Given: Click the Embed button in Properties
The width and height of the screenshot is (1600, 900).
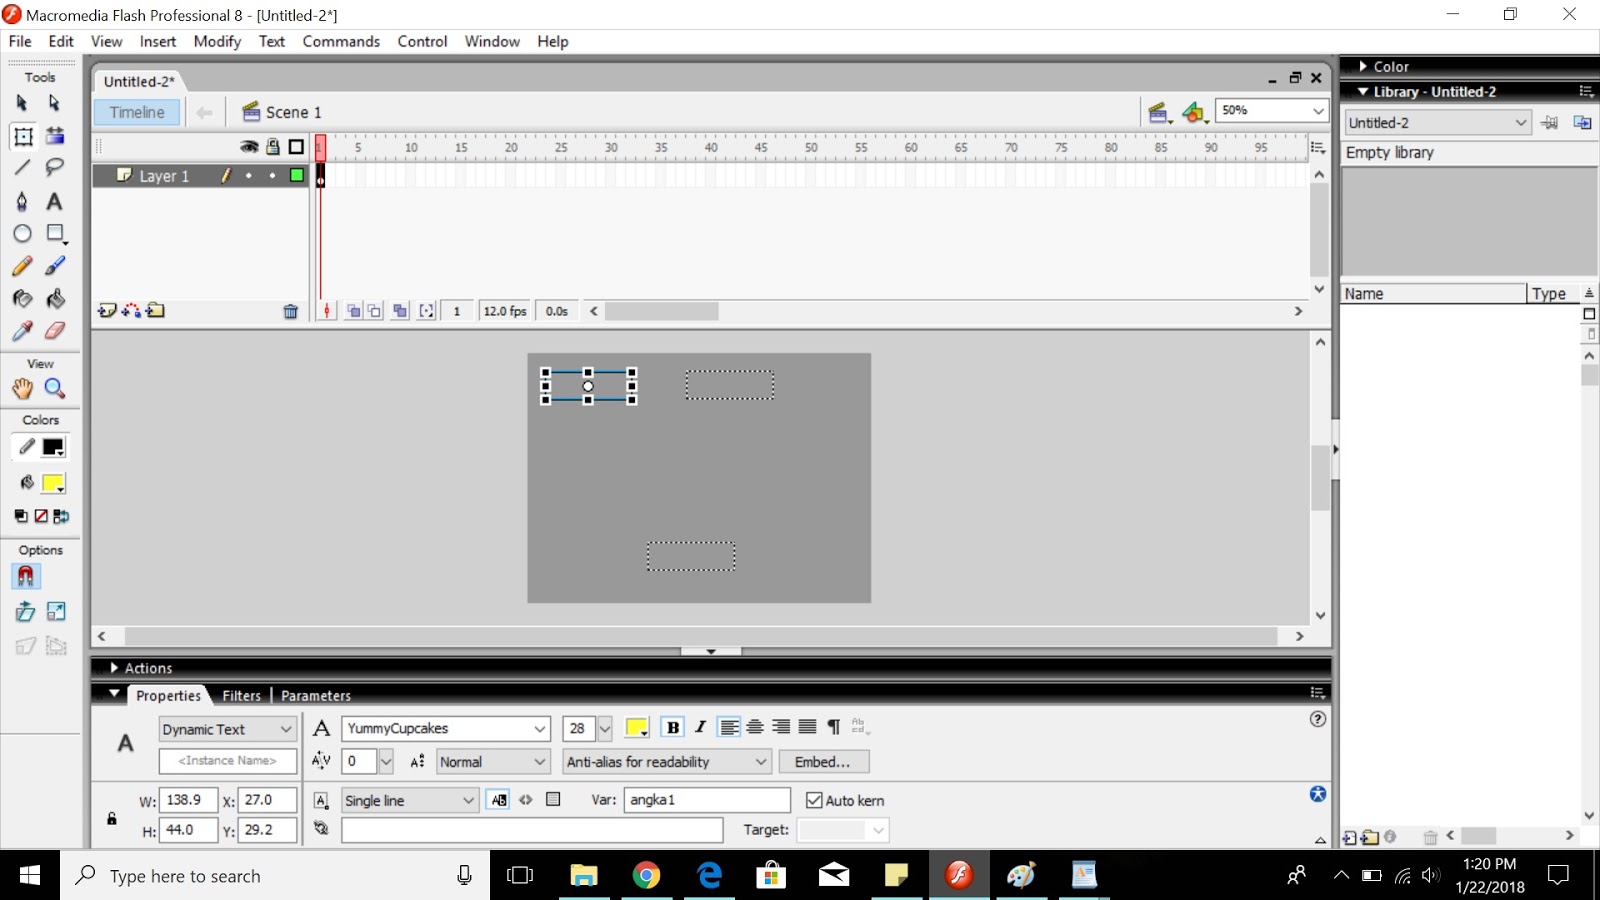Looking at the screenshot, I should (822, 761).
